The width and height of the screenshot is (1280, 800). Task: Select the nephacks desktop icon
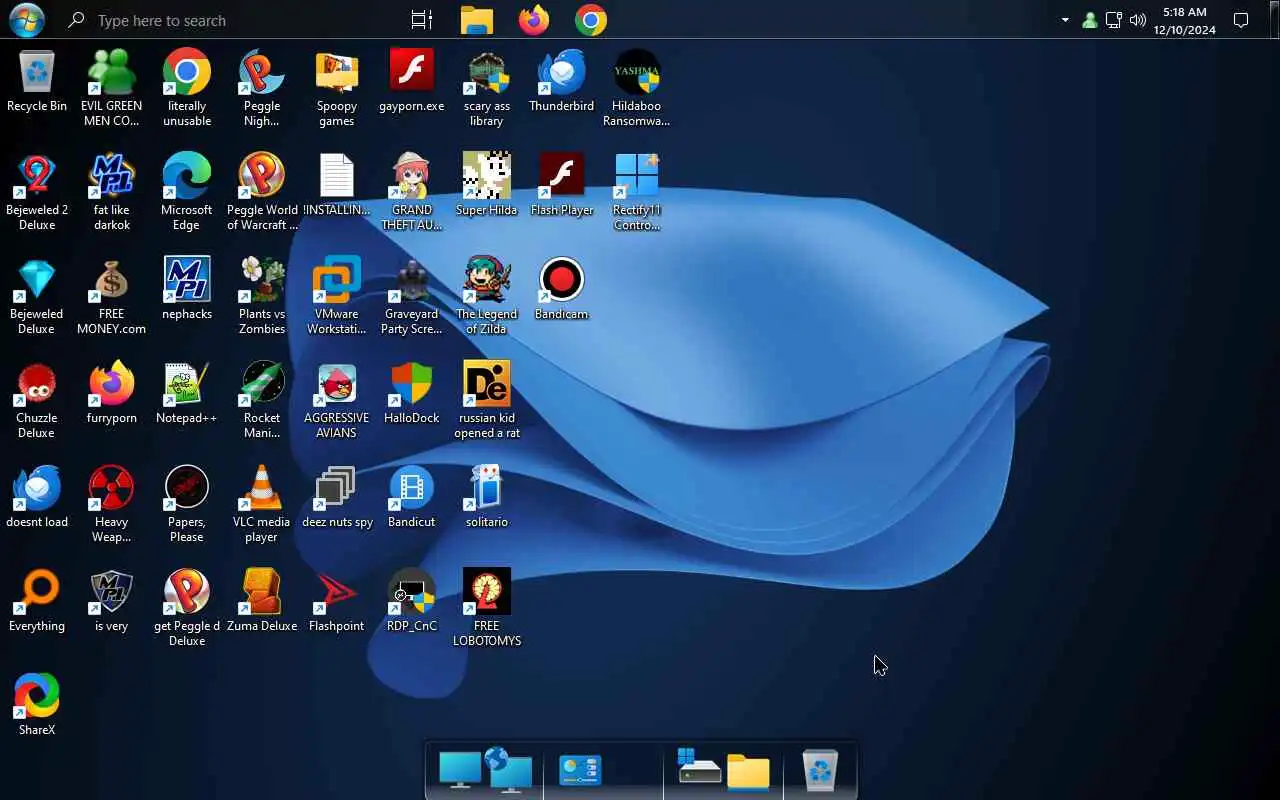(187, 290)
